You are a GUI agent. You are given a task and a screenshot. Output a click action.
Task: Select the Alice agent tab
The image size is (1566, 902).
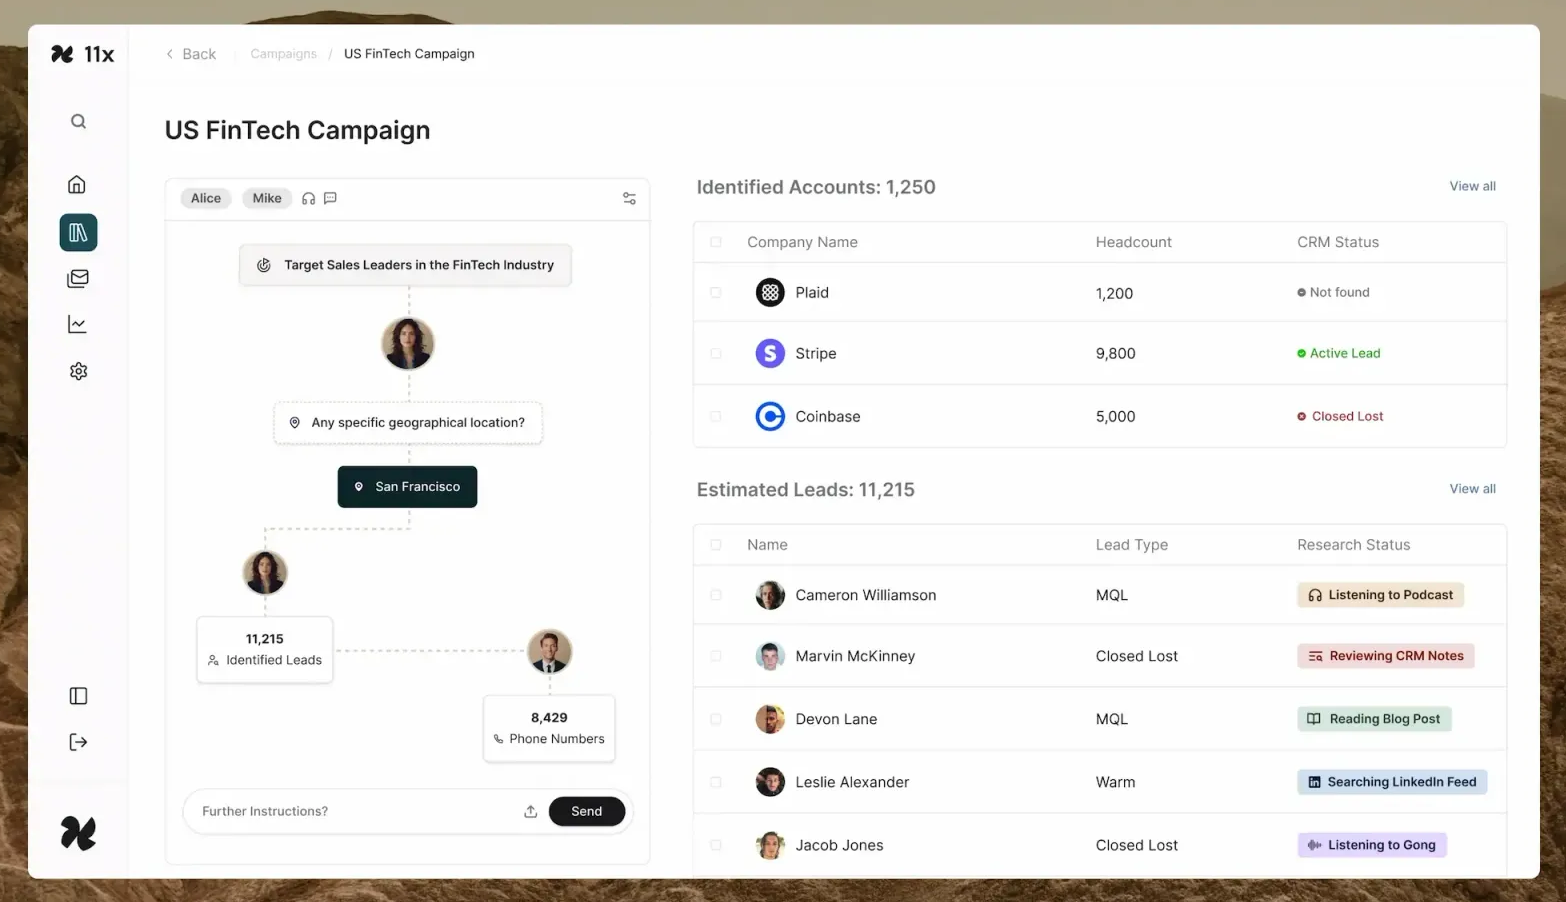[206, 198]
